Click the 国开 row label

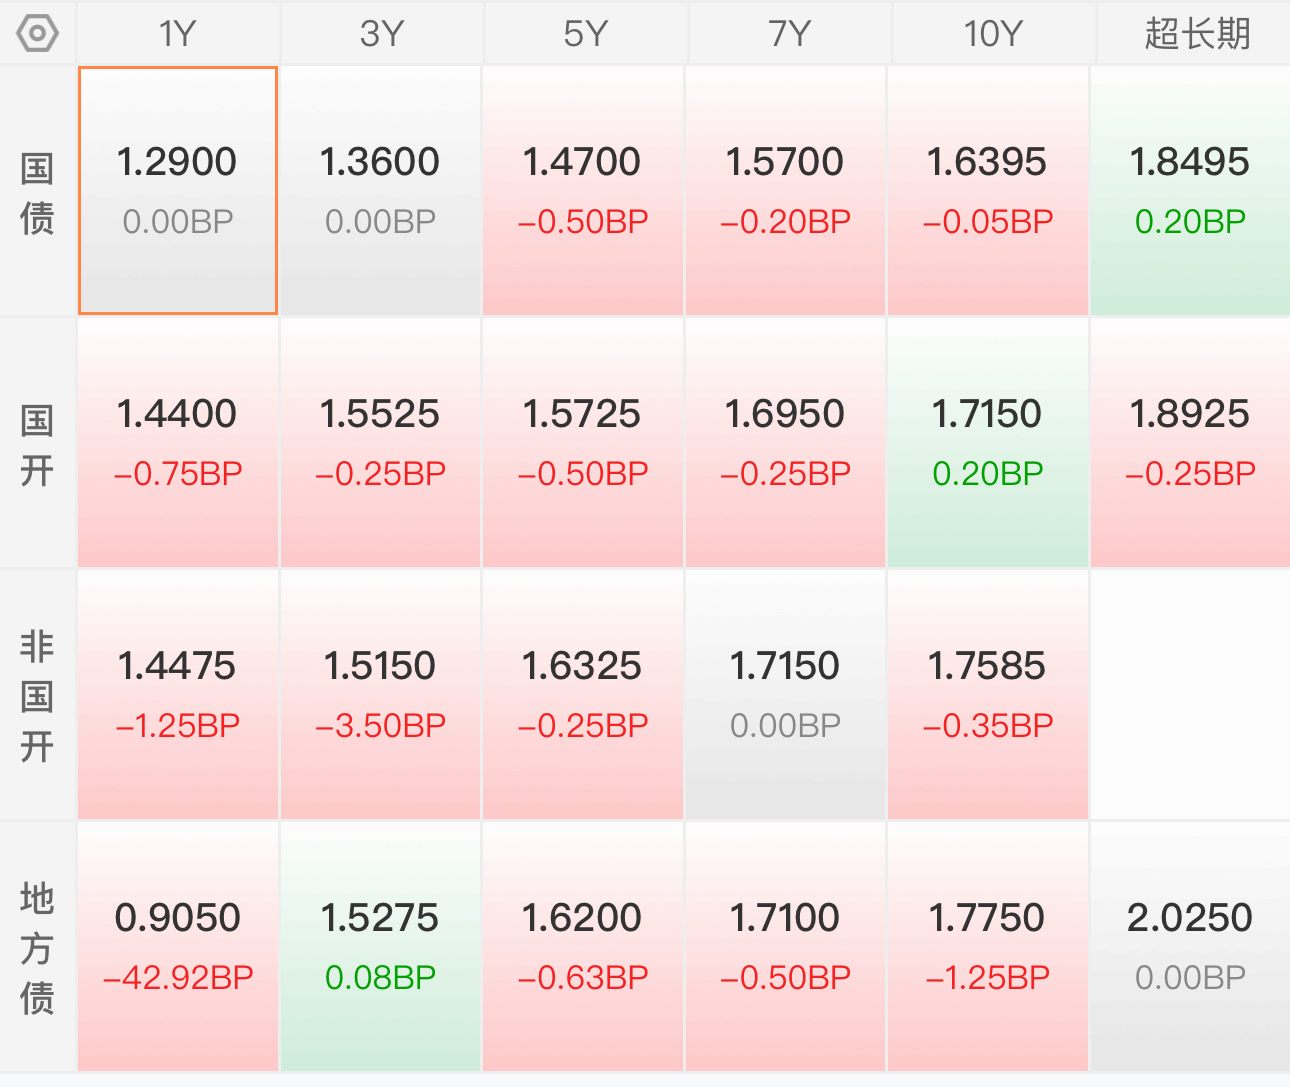37,445
